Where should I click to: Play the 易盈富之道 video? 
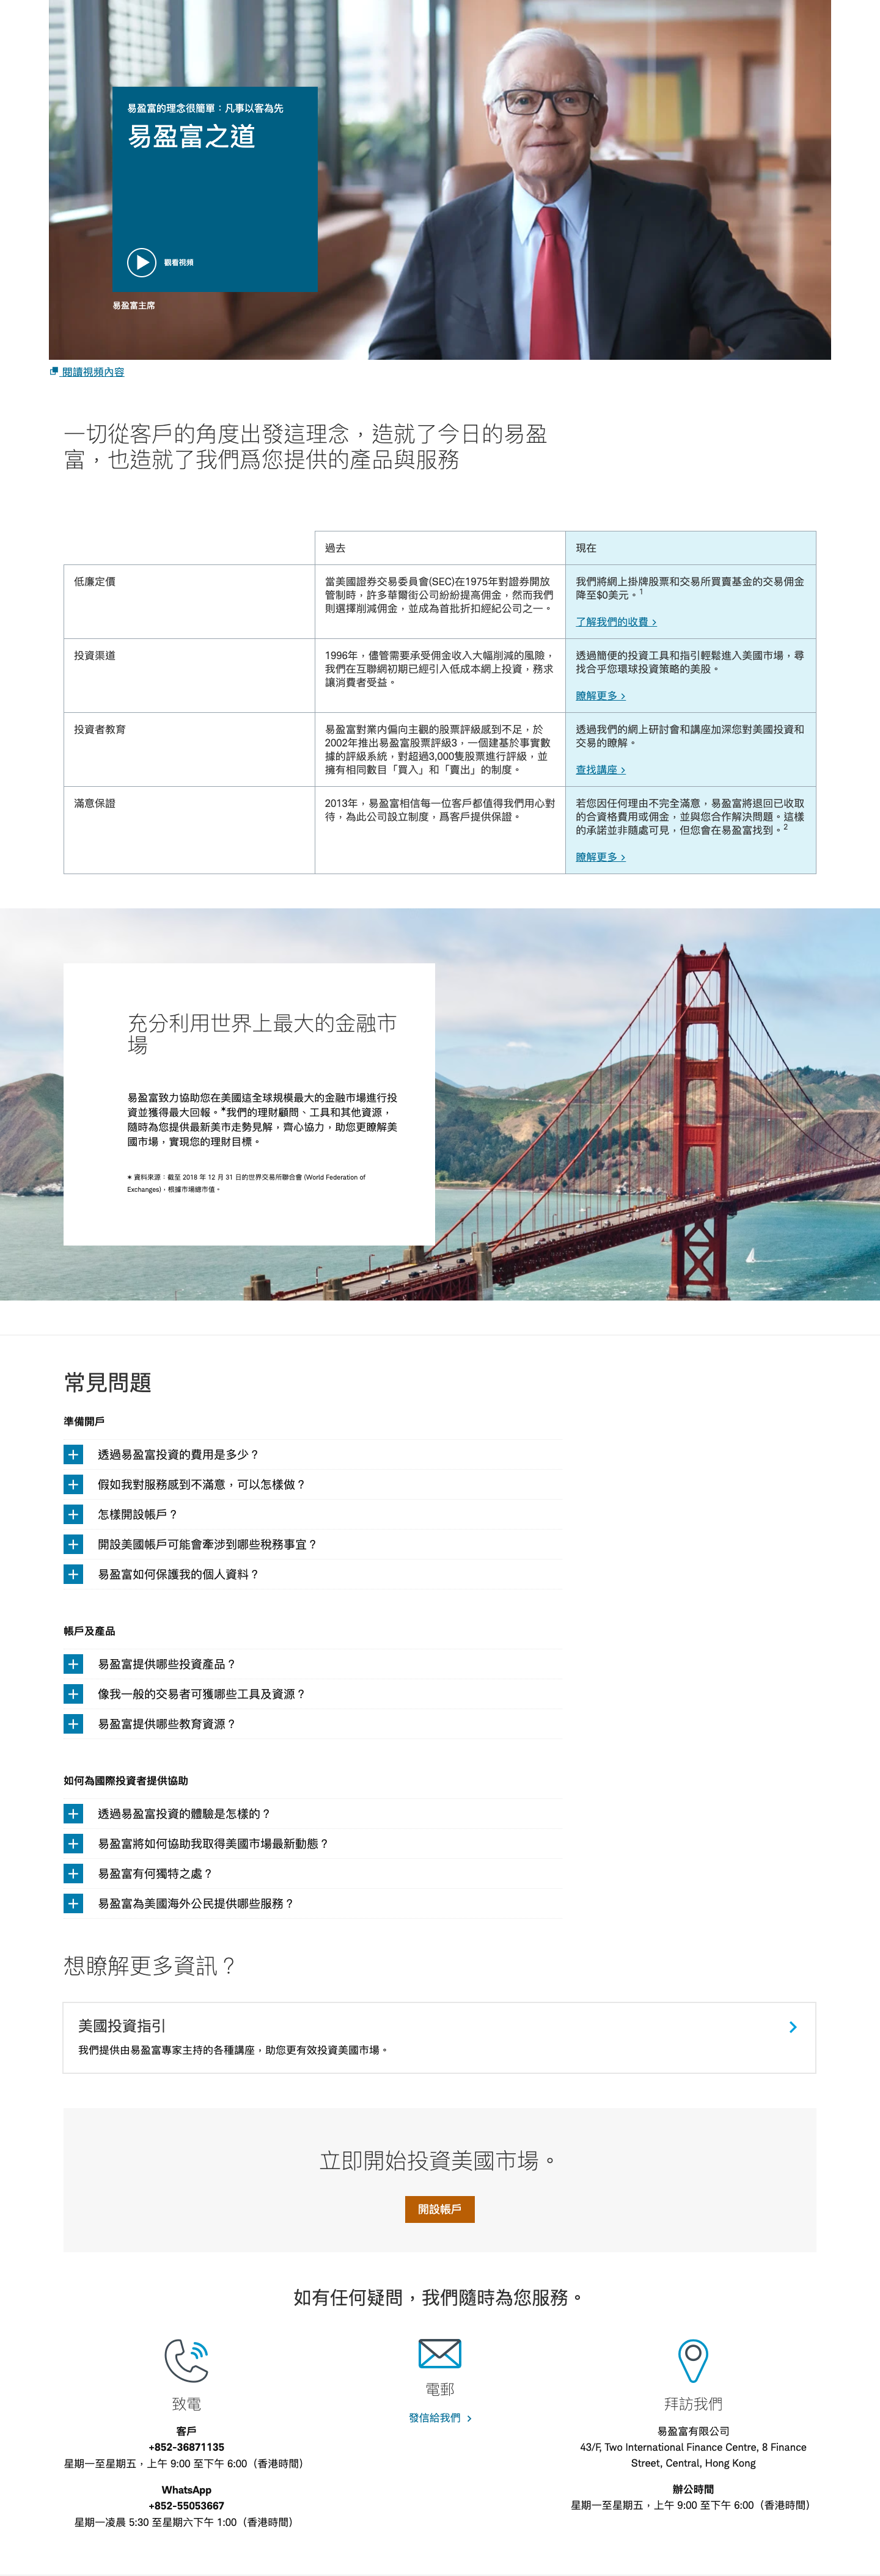click(x=141, y=262)
